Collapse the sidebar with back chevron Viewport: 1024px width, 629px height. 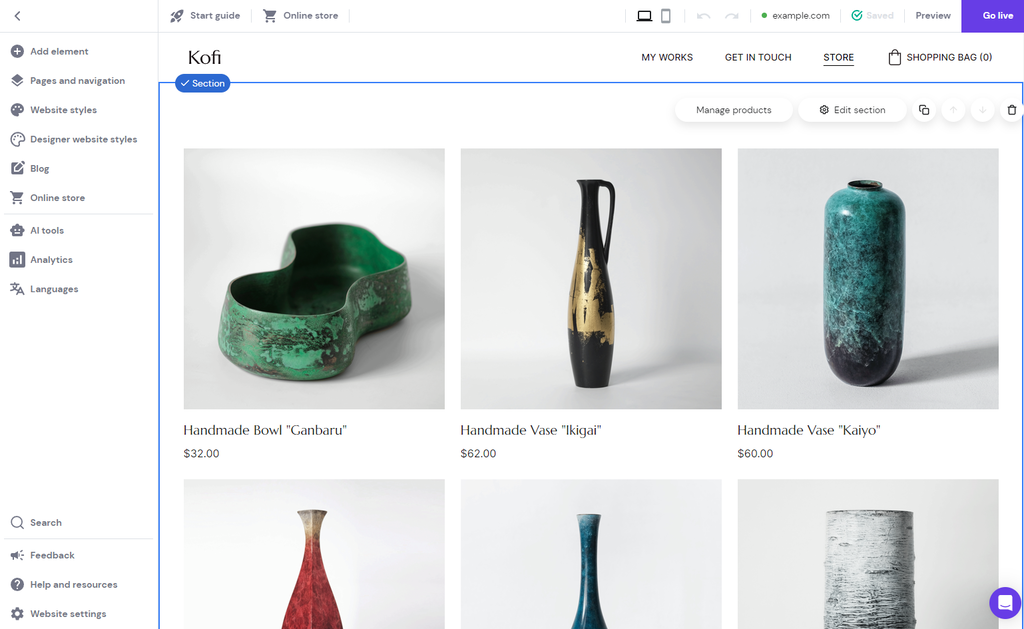click(x=17, y=16)
